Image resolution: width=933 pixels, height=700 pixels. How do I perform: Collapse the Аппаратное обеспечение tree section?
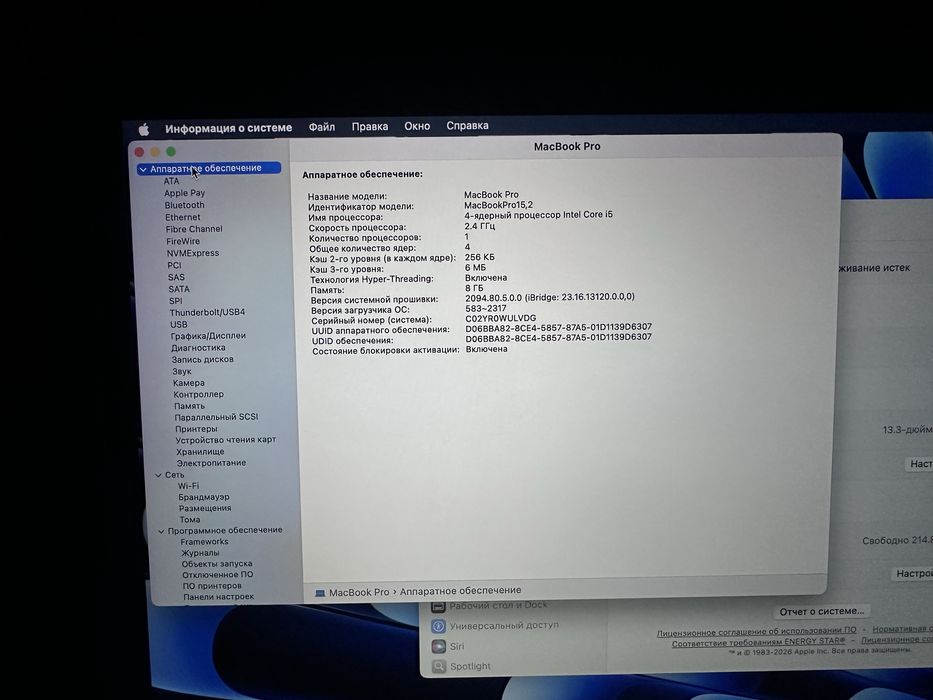tap(143, 170)
